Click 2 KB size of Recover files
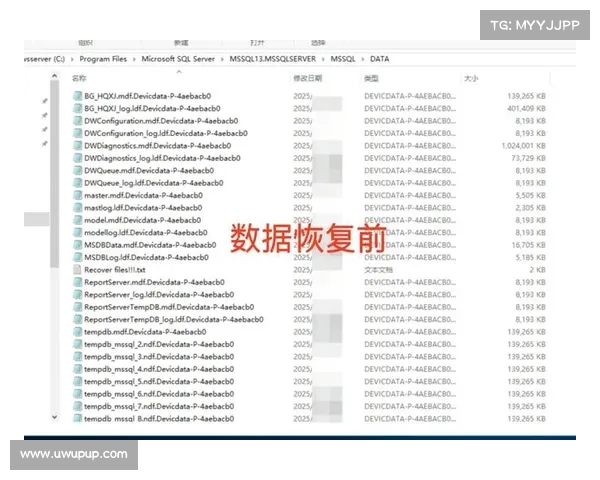 pos(537,269)
